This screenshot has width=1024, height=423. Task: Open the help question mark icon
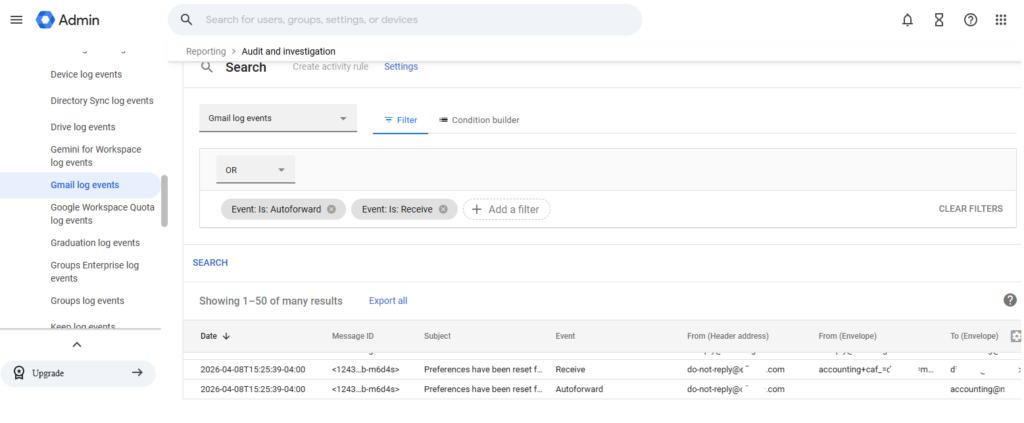click(970, 20)
